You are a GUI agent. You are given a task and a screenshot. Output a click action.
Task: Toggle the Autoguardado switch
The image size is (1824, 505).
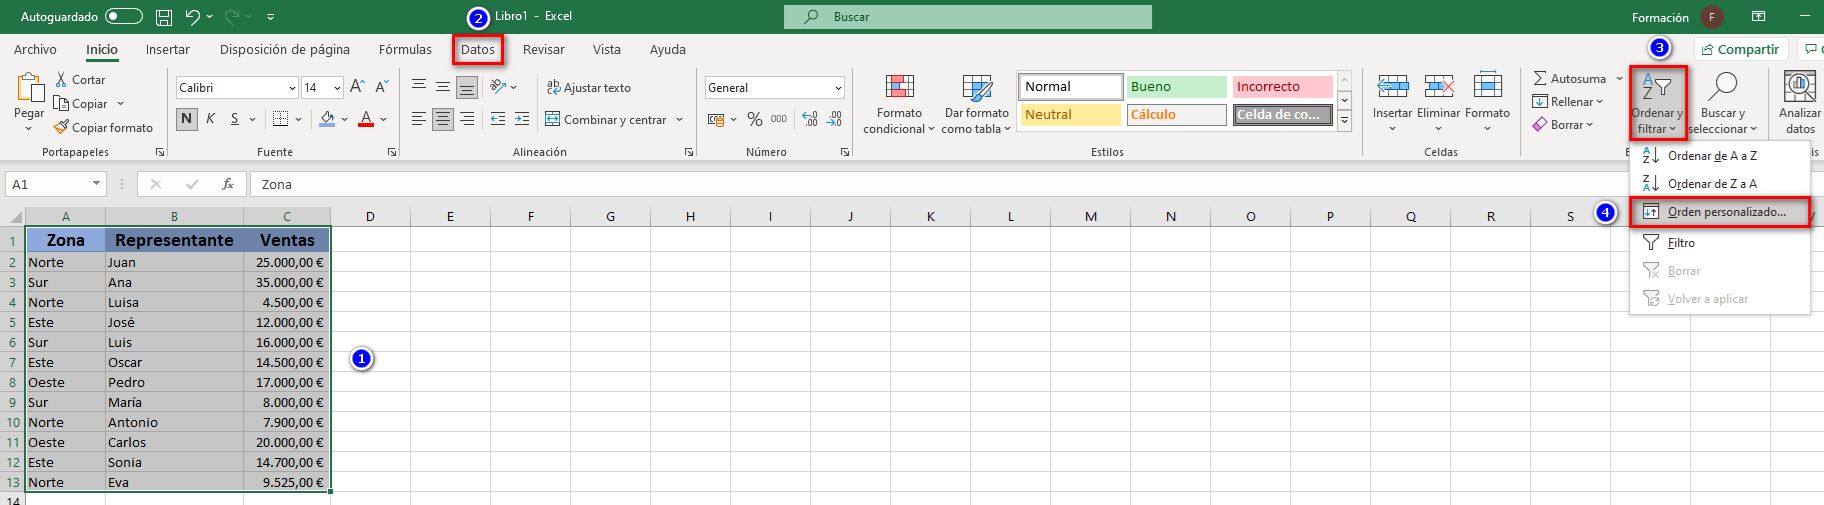click(x=124, y=17)
